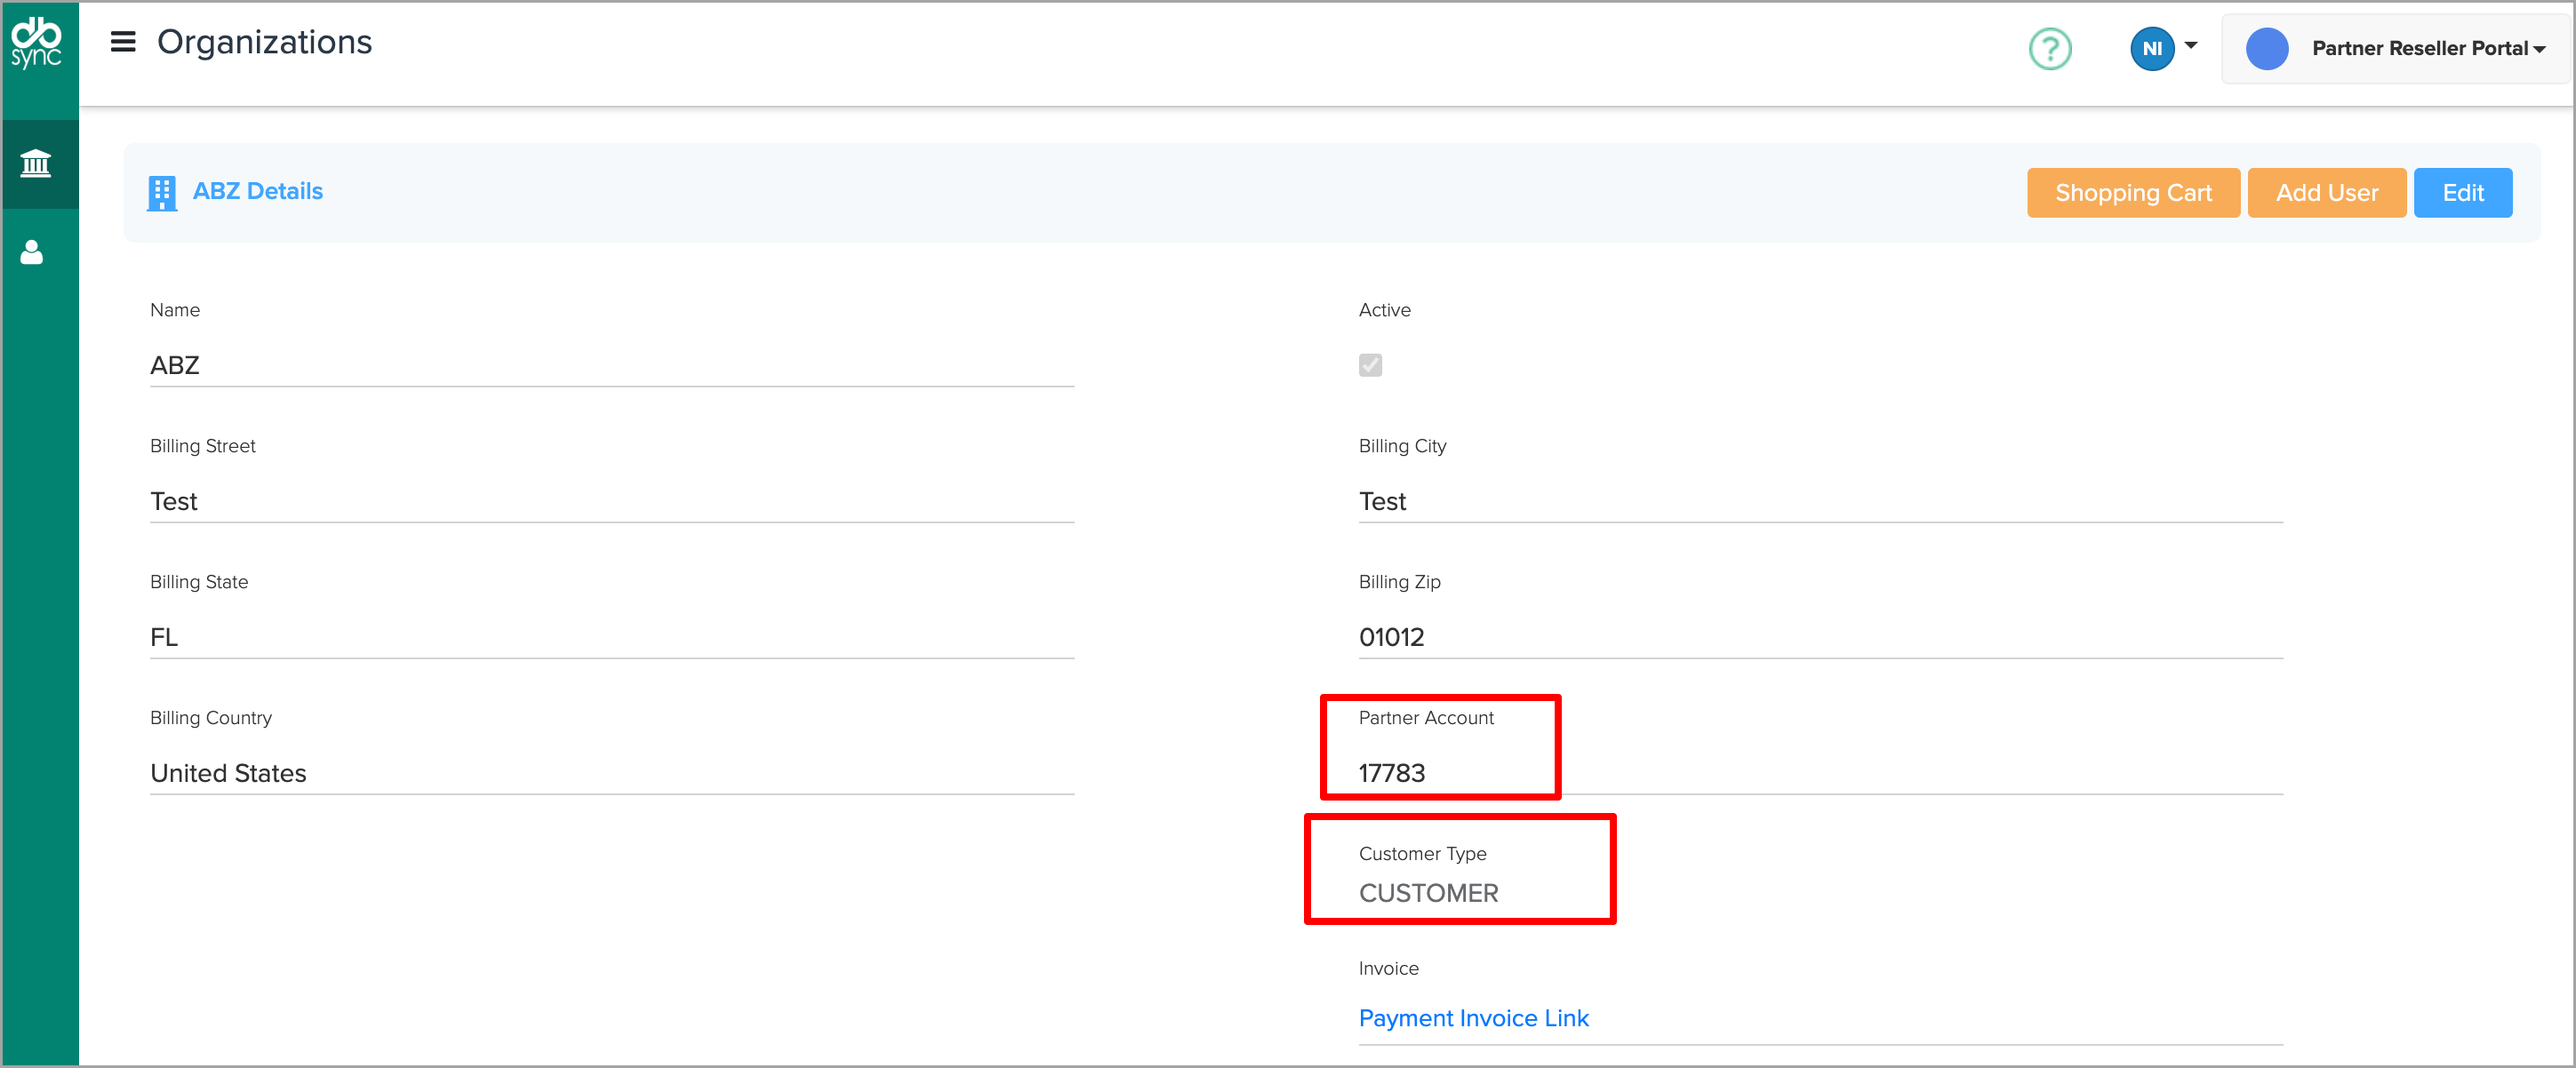Click the Partner Account value 17783
The width and height of the screenshot is (2576, 1068).
pos(1391,773)
